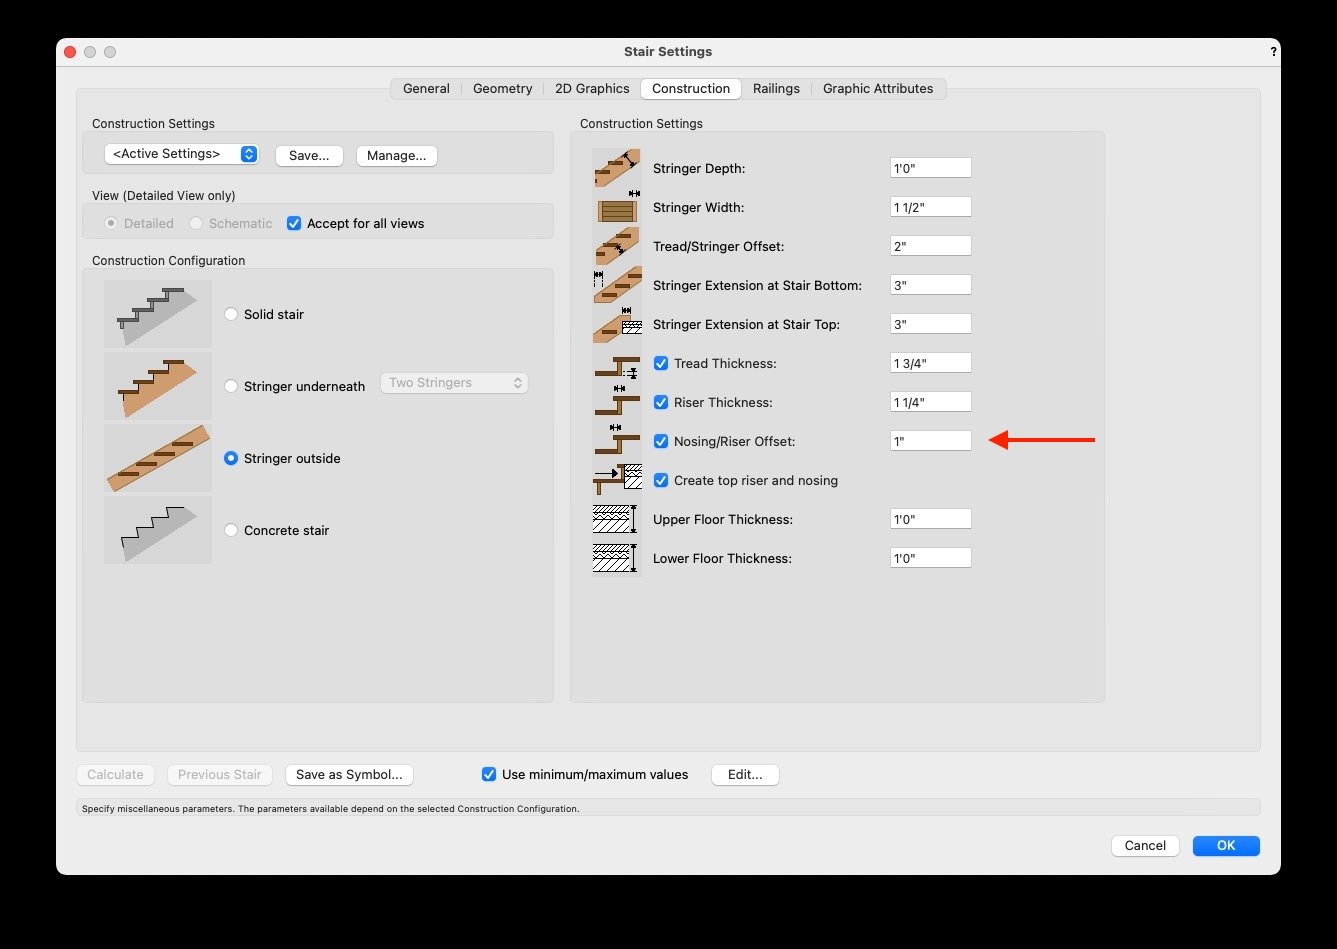
Task: Click the Solid stair diagram icon
Action: [157, 314]
